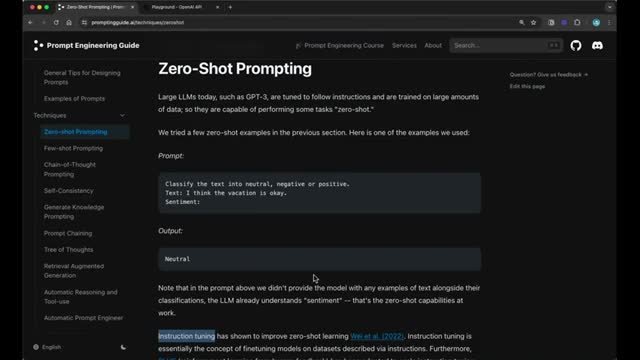Screen dimensions: 640x360
Task: Open Prompt Chaining in the sidebar
Action: point(68,233)
